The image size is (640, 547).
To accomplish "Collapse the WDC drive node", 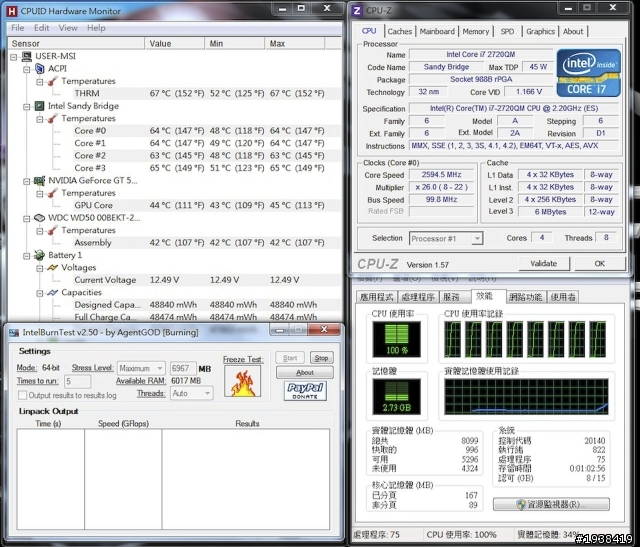I will click(x=27, y=218).
